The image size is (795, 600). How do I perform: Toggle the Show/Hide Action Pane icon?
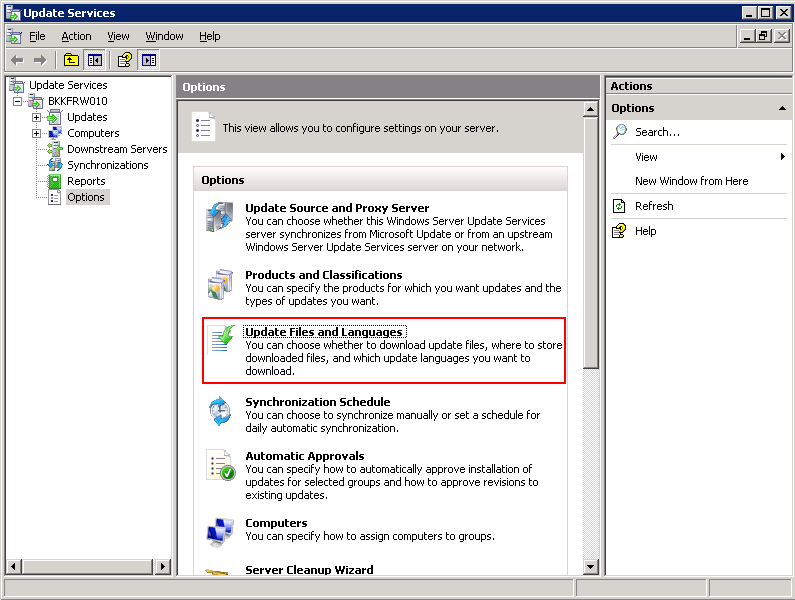point(149,60)
